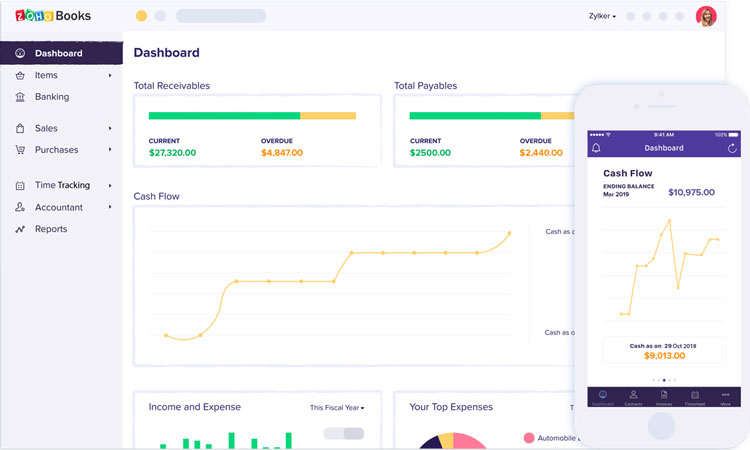The height and width of the screenshot is (450, 750).
Task: Open Invoices in the mobile bottom bar
Action: tap(664, 397)
